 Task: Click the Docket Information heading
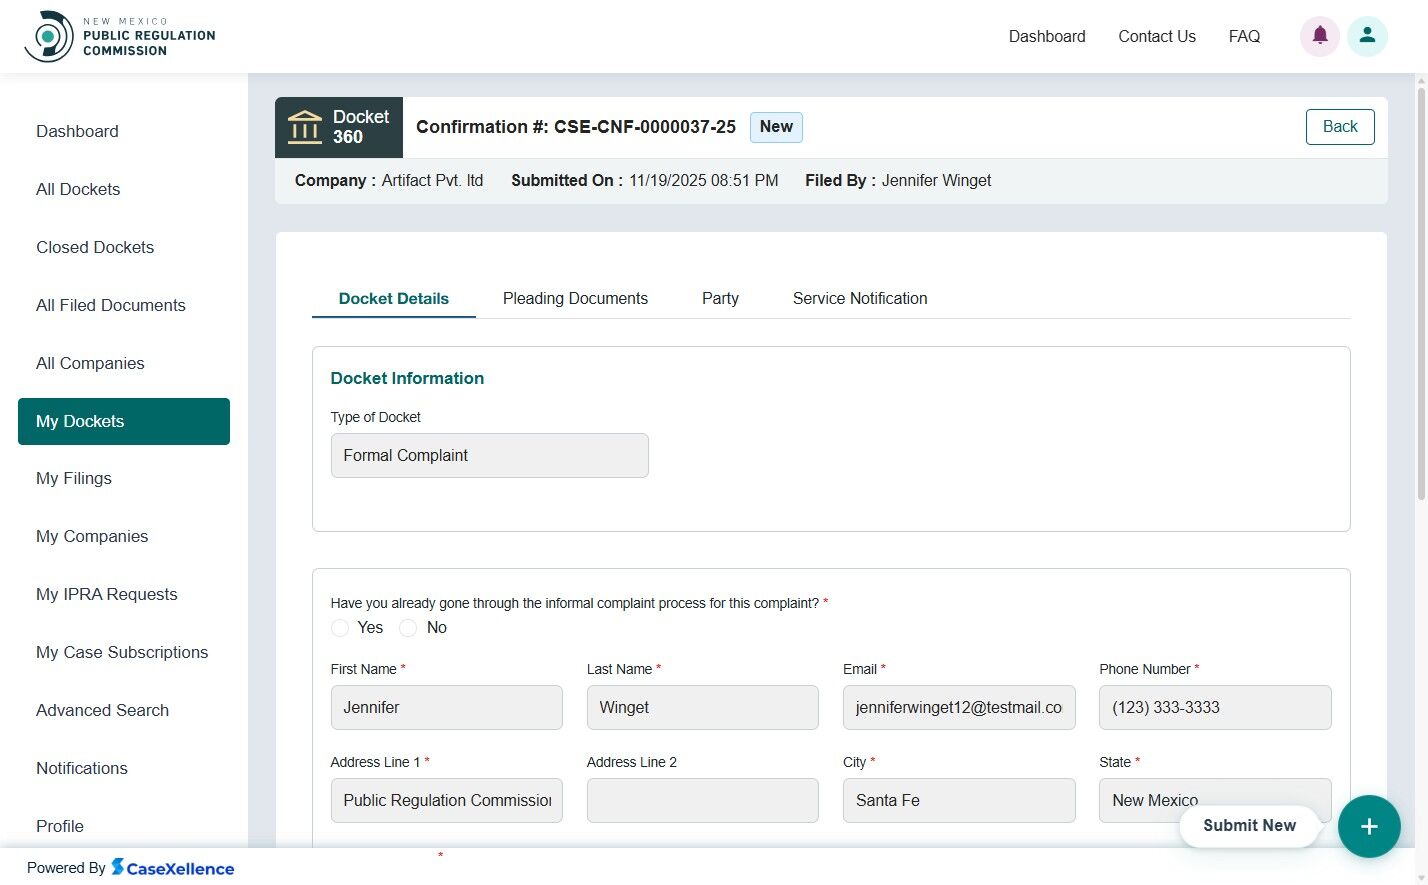tap(407, 378)
